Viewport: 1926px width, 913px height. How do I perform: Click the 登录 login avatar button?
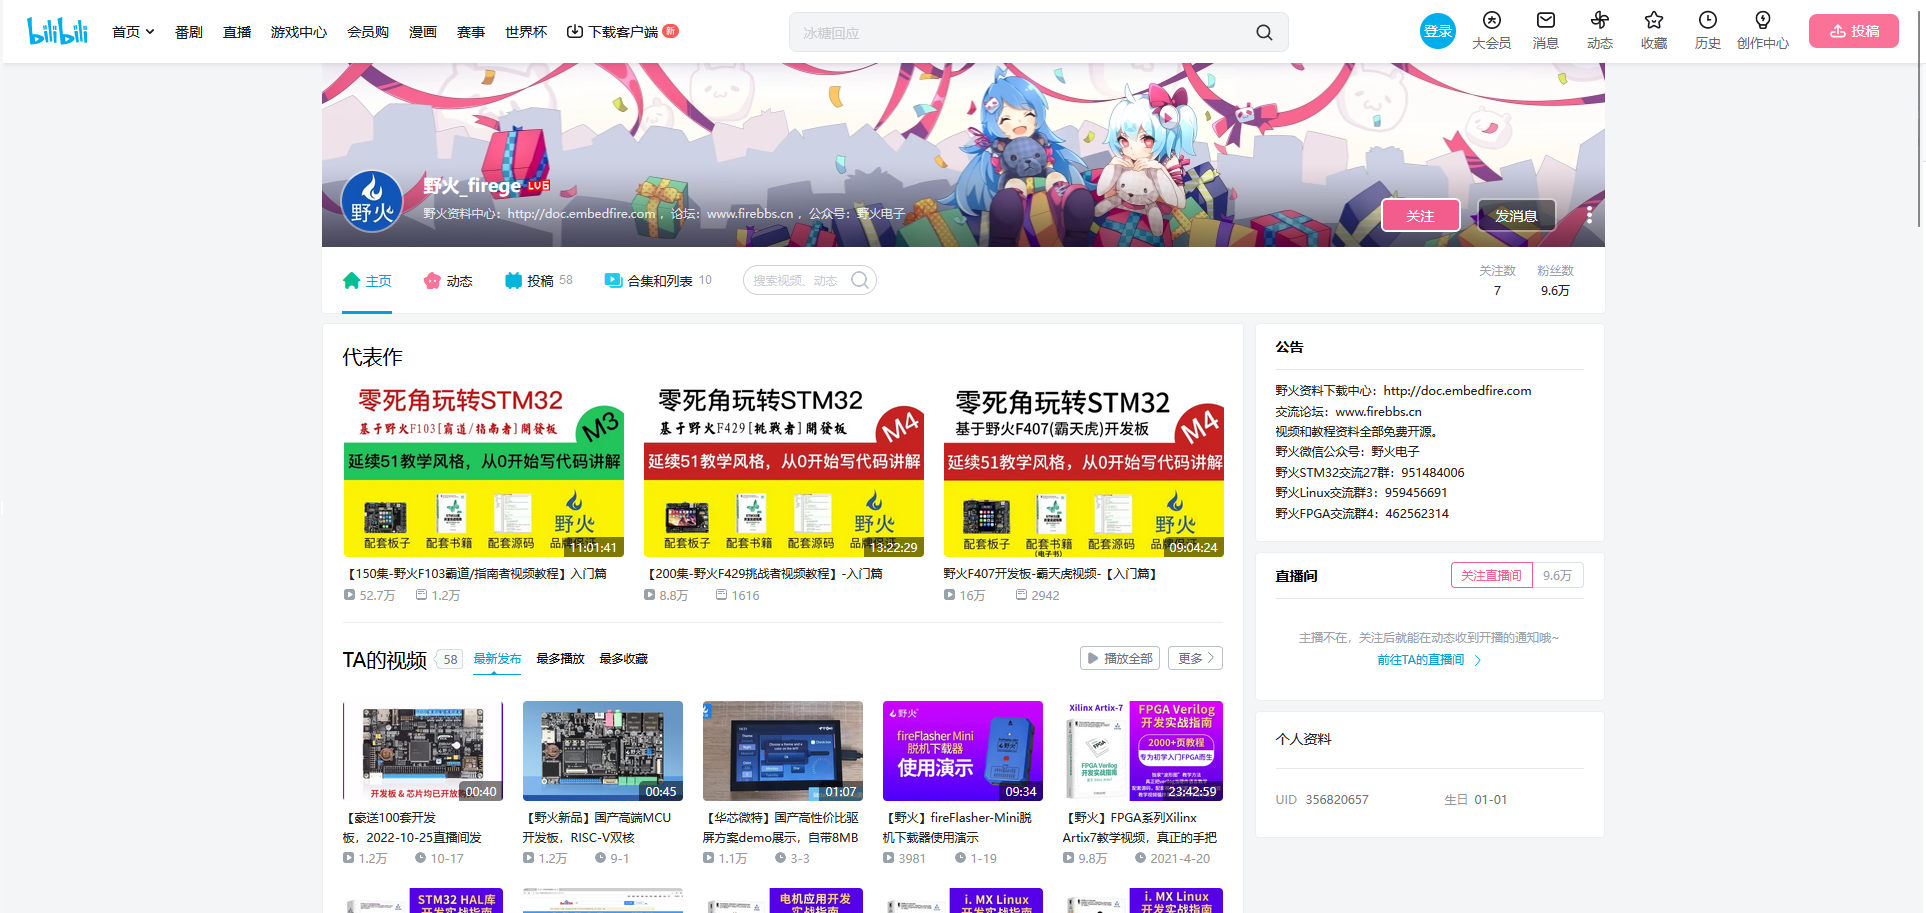click(1438, 31)
